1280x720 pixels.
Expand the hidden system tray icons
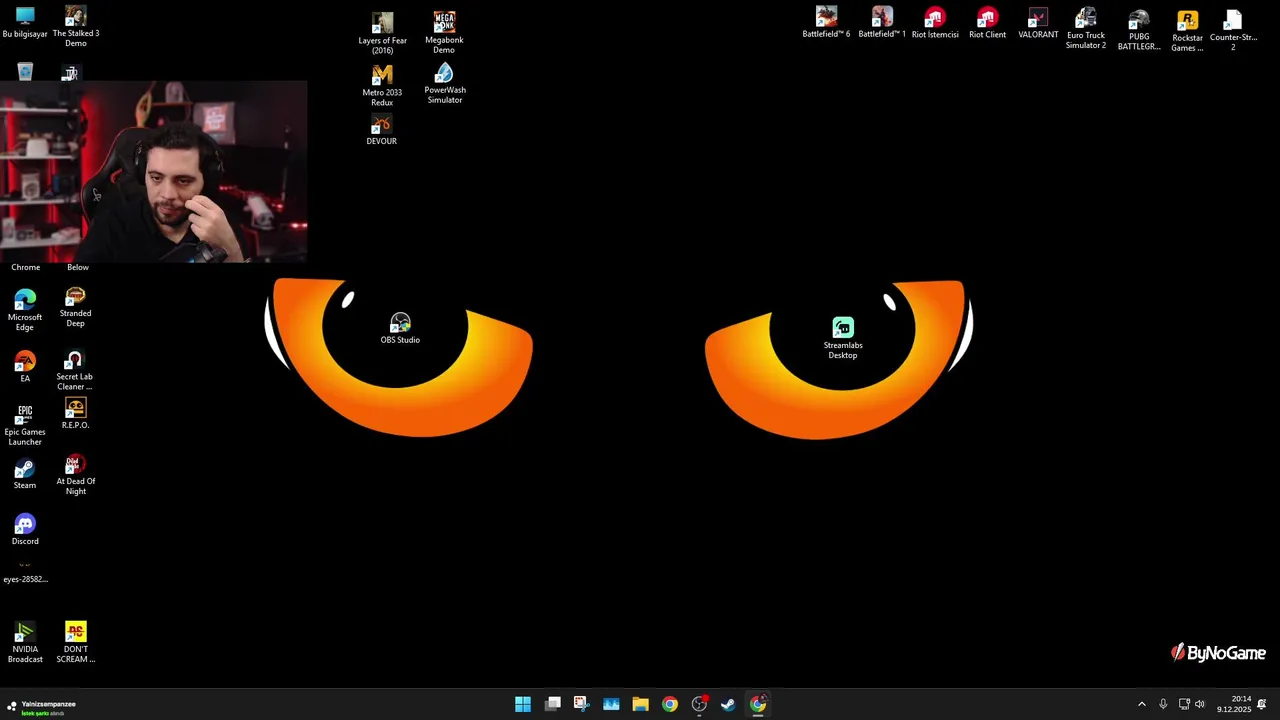click(1142, 704)
